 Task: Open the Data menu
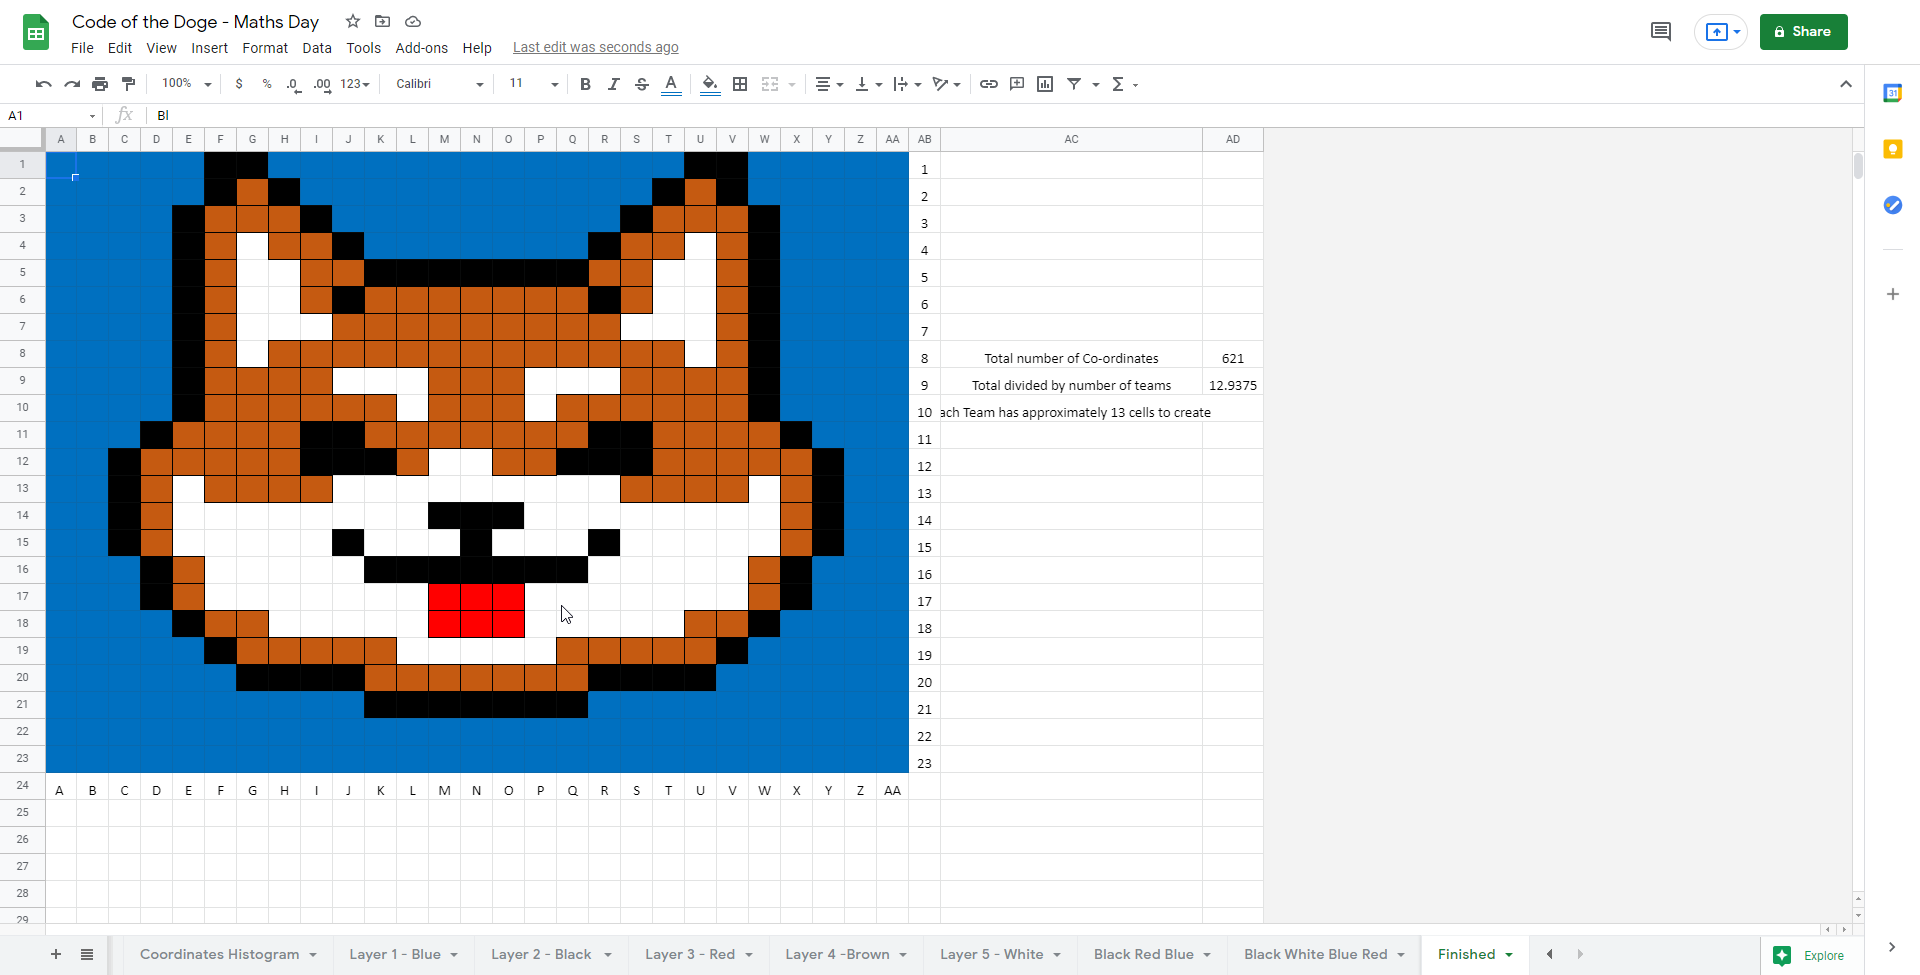pyautogui.click(x=317, y=48)
